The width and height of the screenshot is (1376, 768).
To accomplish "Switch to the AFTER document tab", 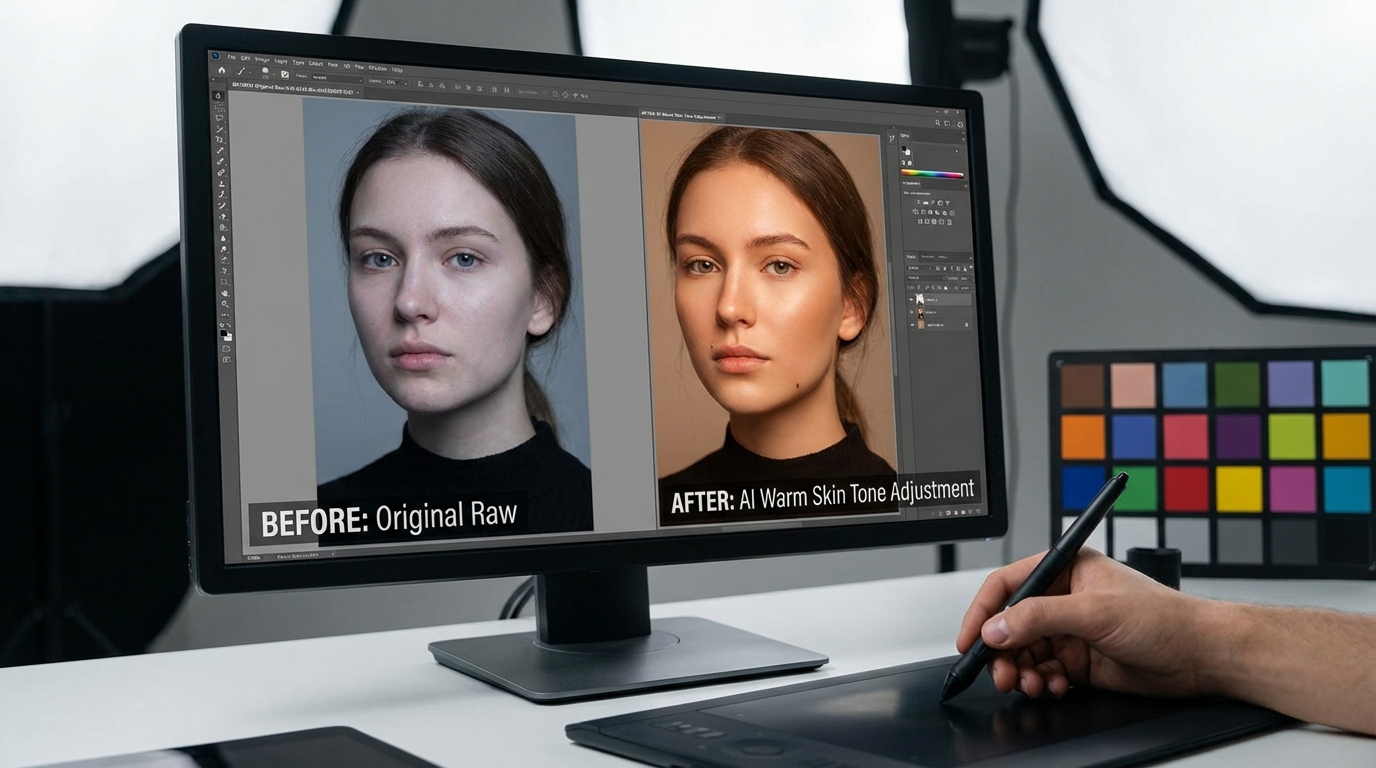I will pos(680,116).
